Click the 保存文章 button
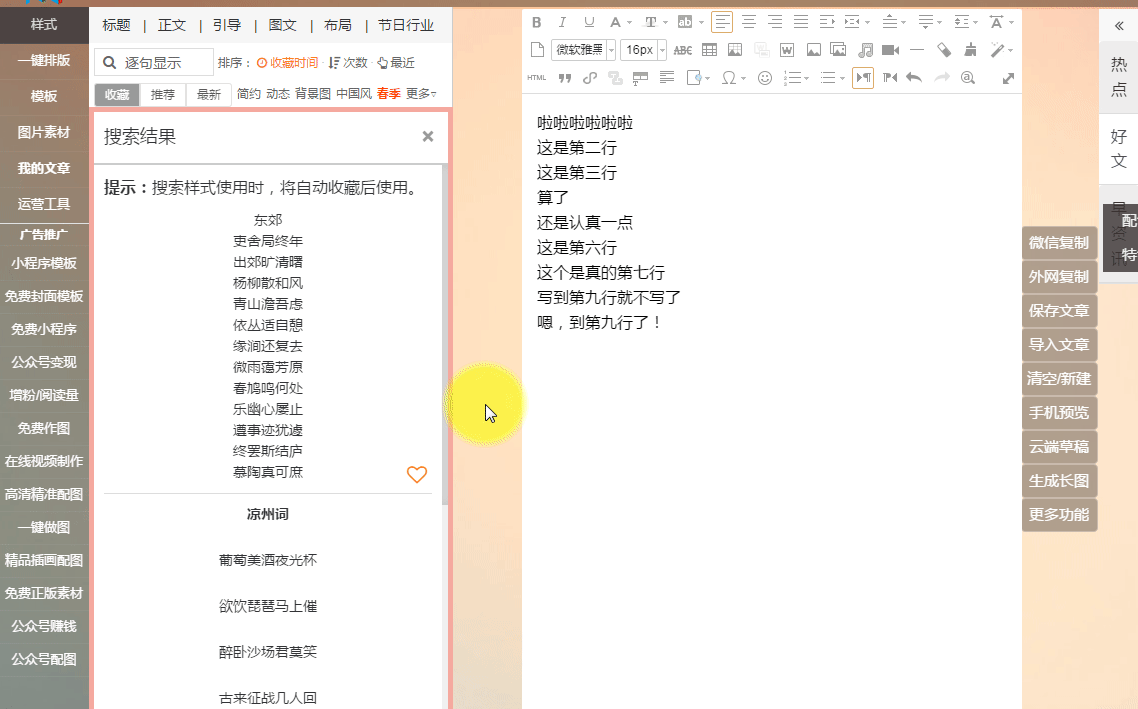Viewport: 1138px width, 709px height. 1059,311
